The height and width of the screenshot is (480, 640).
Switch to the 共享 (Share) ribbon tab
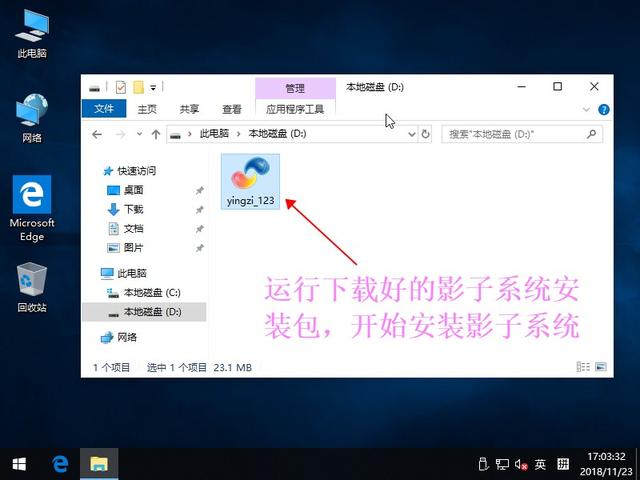(x=189, y=109)
